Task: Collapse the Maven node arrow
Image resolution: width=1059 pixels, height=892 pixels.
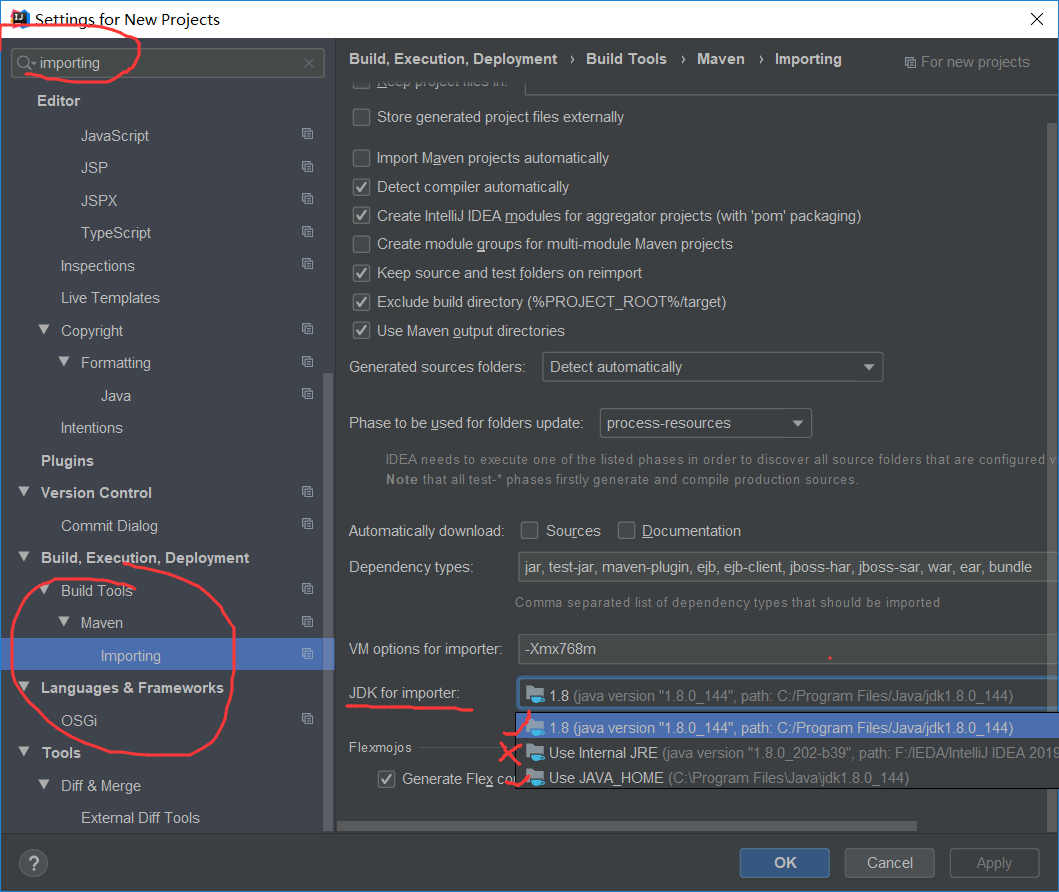Action: click(64, 621)
